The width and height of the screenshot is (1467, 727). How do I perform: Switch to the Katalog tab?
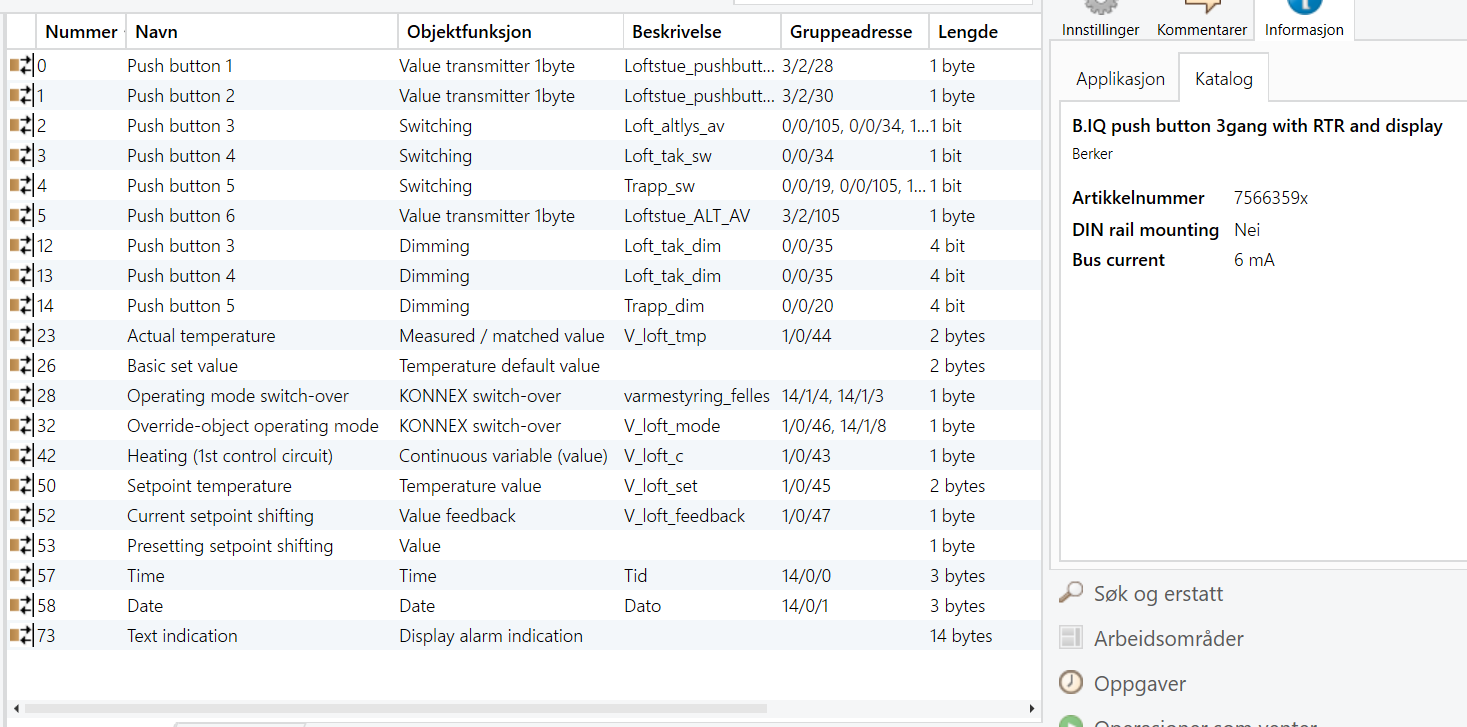coord(1223,79)
